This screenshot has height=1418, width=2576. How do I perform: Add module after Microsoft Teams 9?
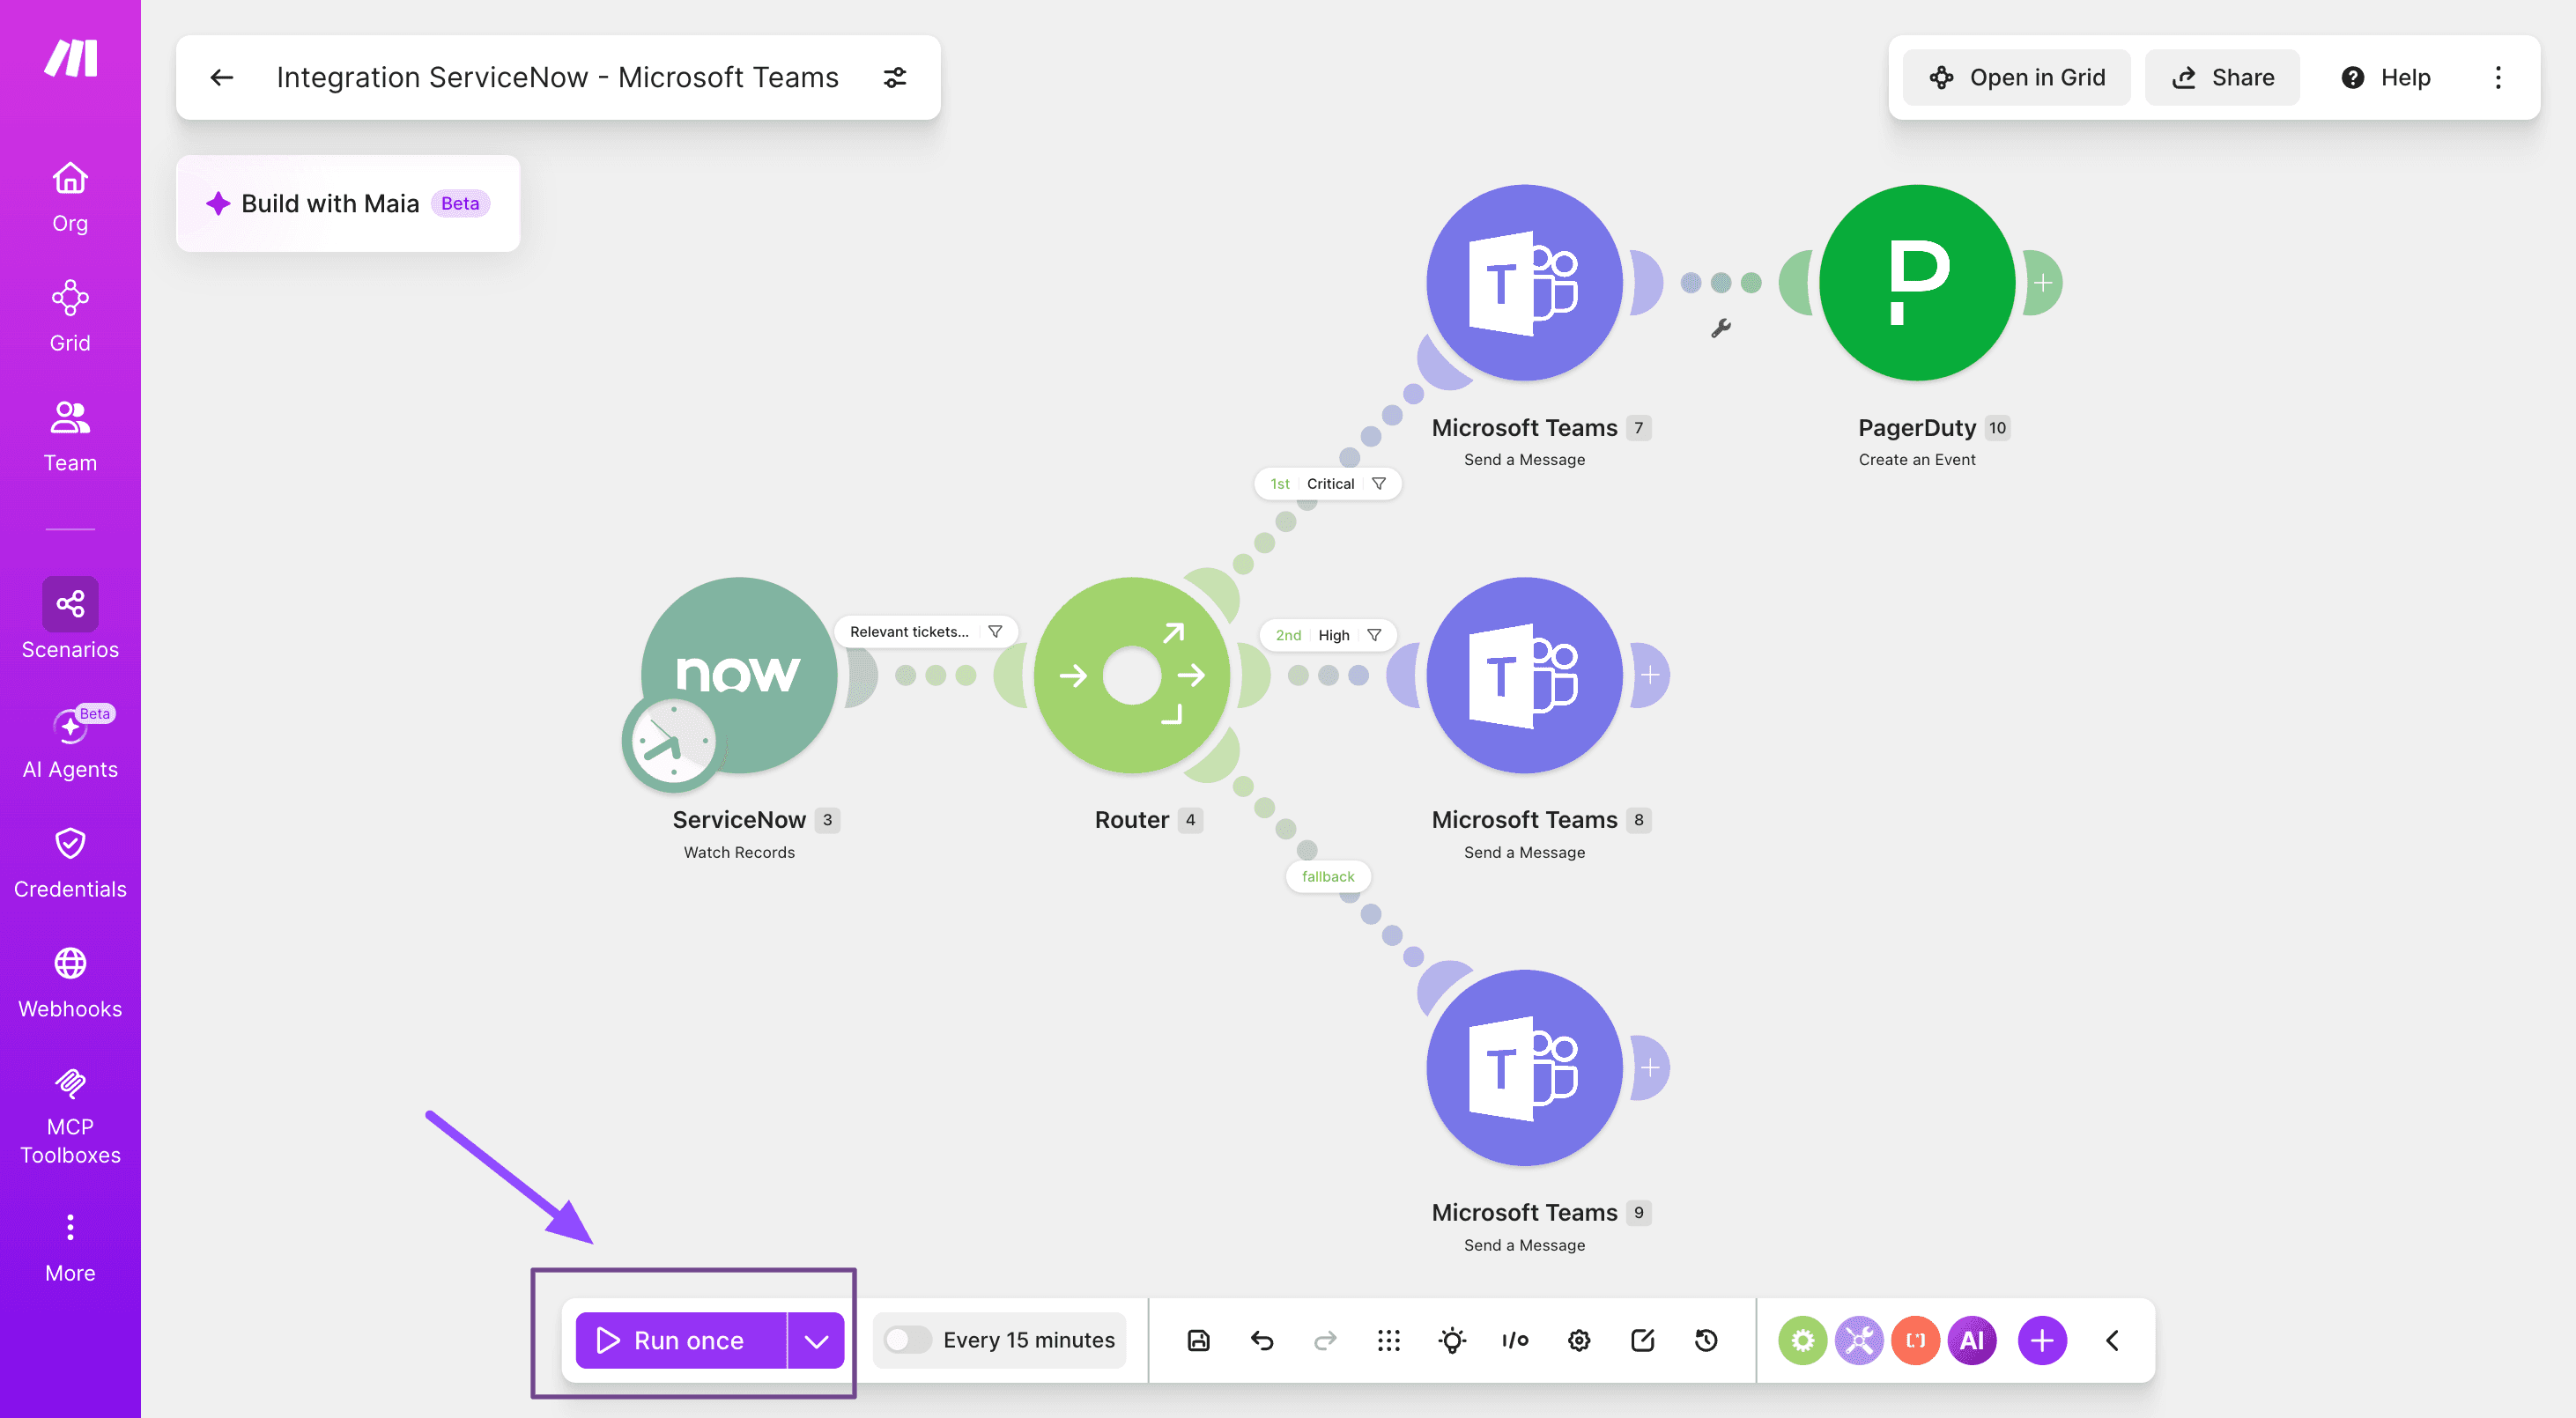pyautogui.click(x=1650, y=1067)
